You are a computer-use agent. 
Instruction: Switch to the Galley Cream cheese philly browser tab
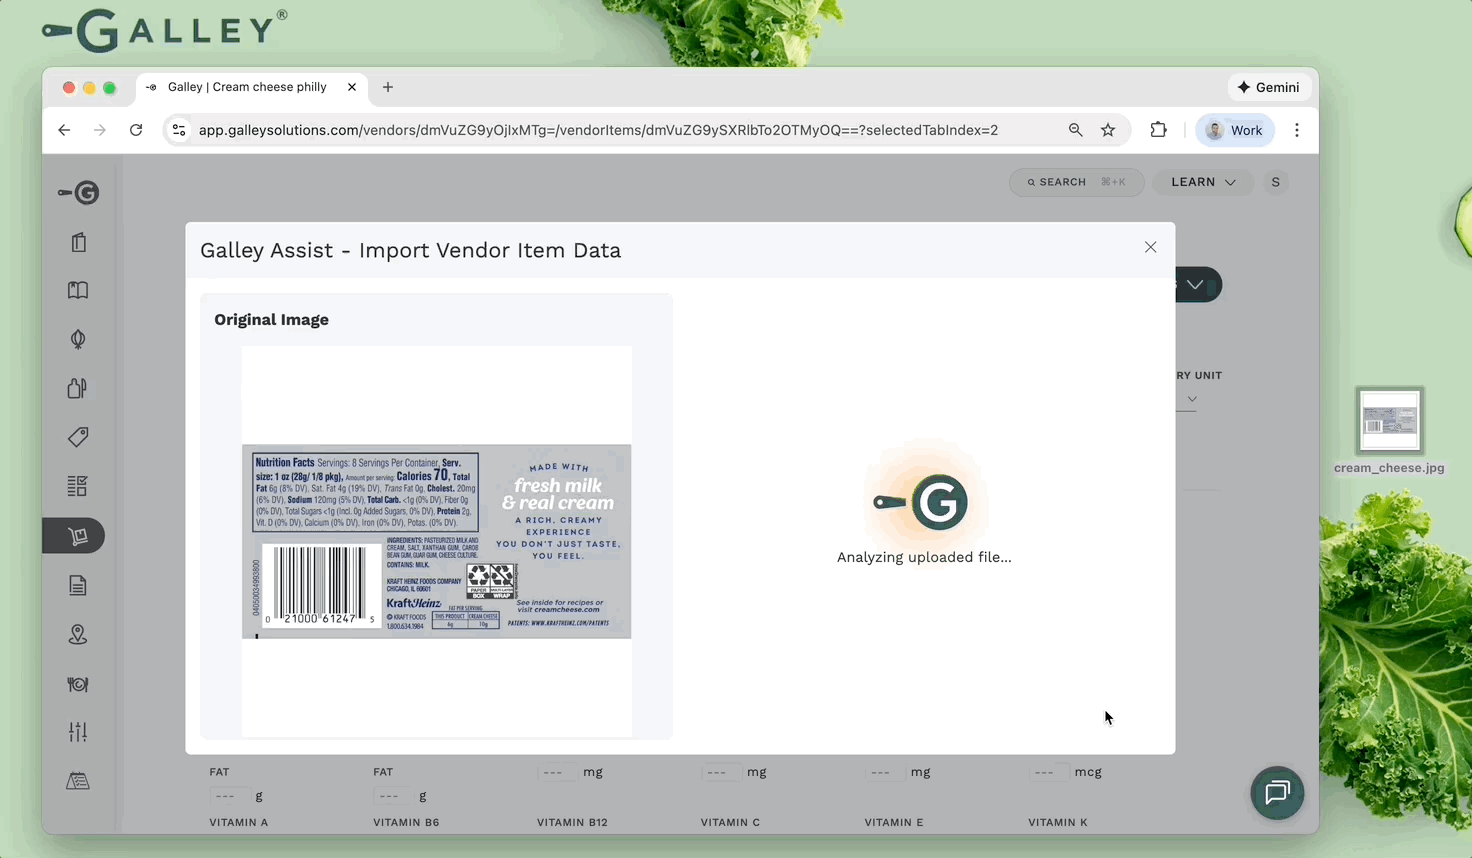tap(245, 87)
